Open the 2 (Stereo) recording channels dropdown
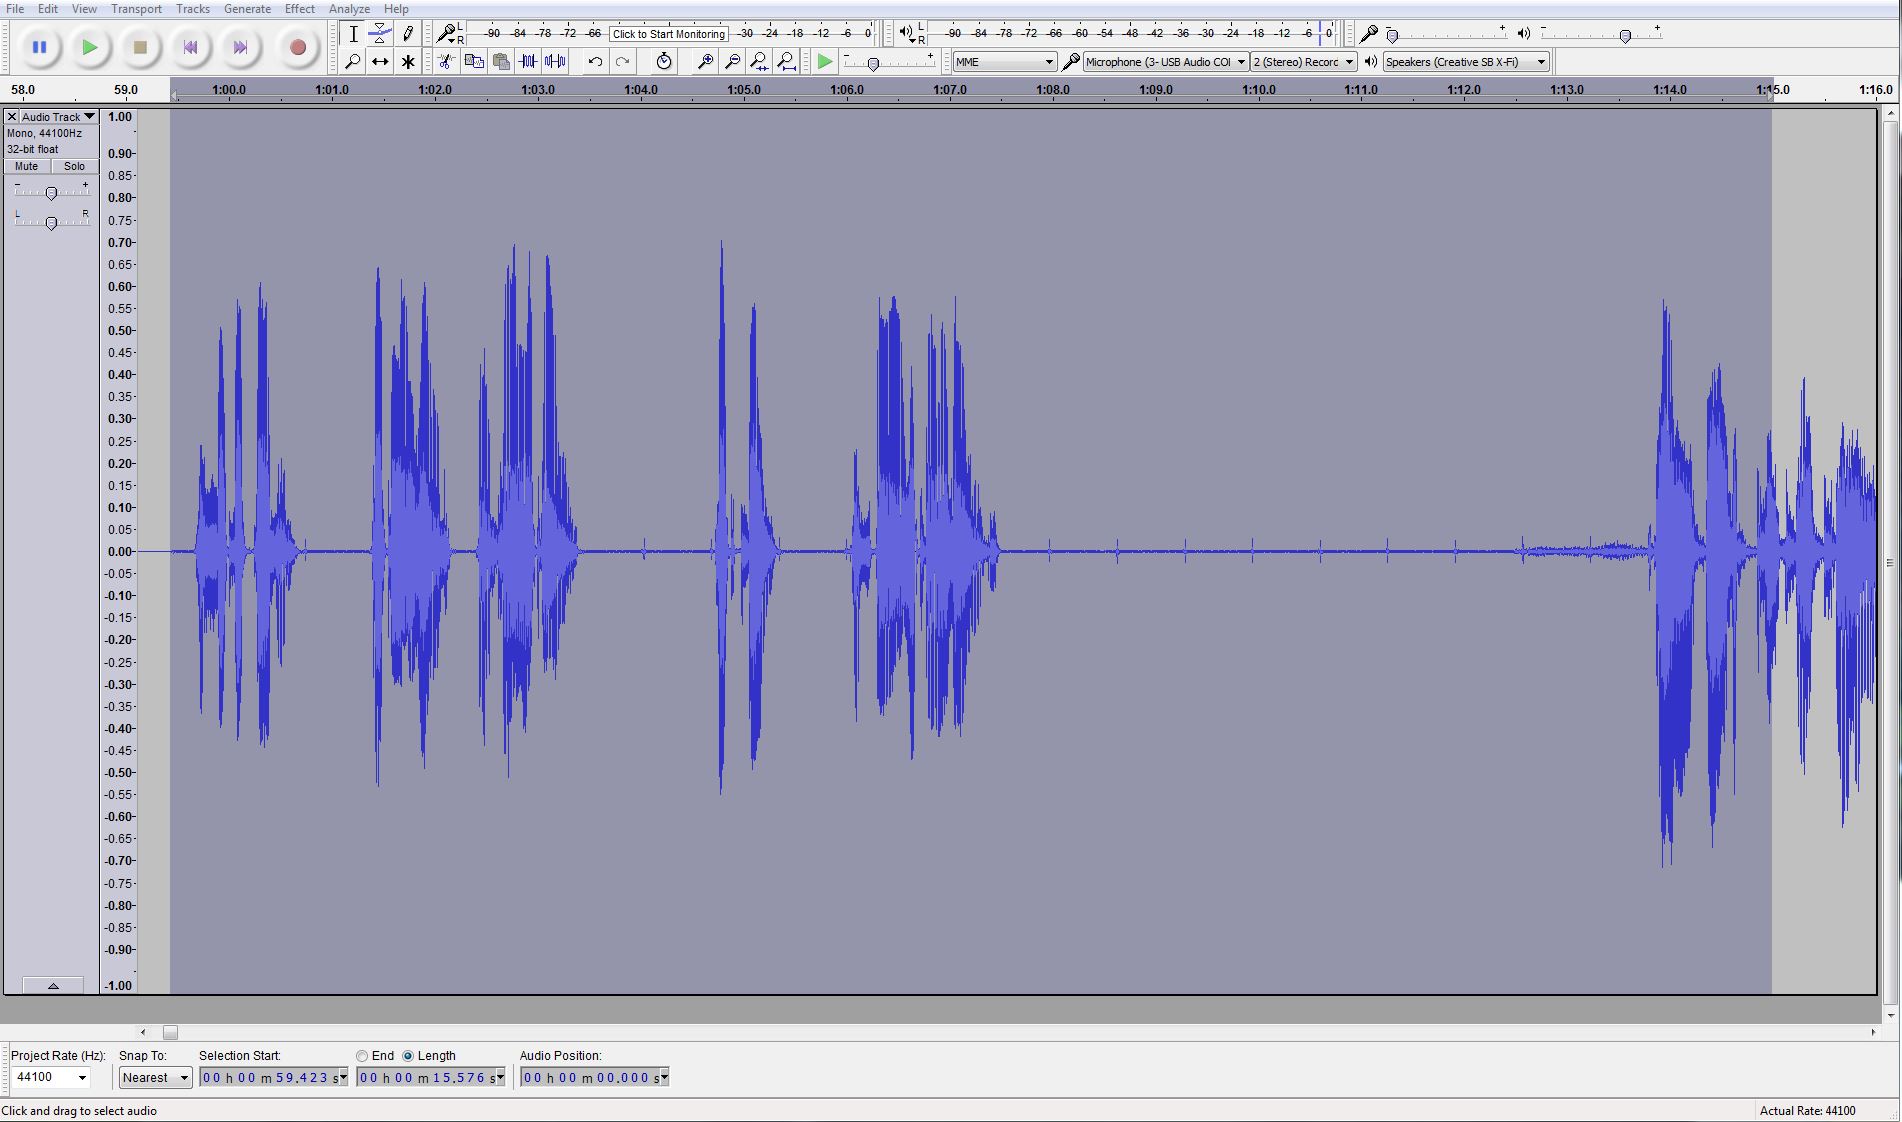The image size is (1902, 1122). [1303, 62]
